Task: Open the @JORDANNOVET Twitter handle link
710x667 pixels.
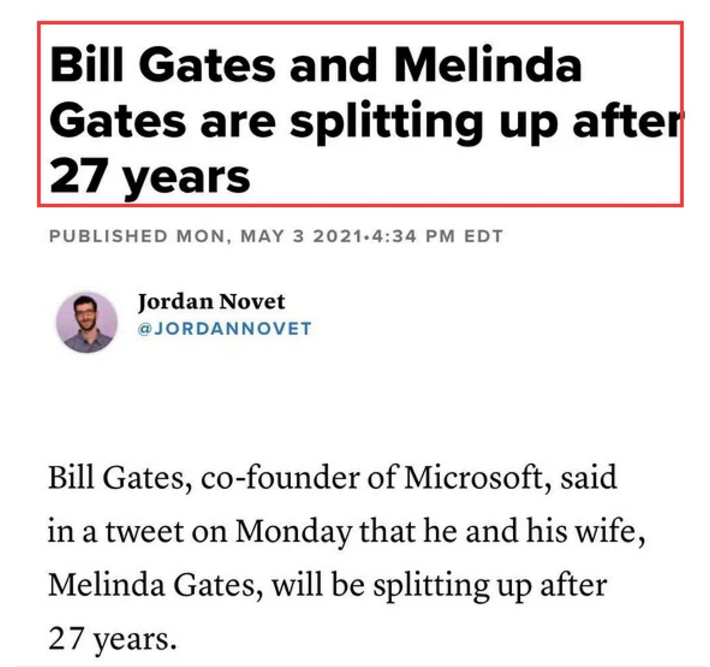Action: pyautogui.click(x=225, y=328)
